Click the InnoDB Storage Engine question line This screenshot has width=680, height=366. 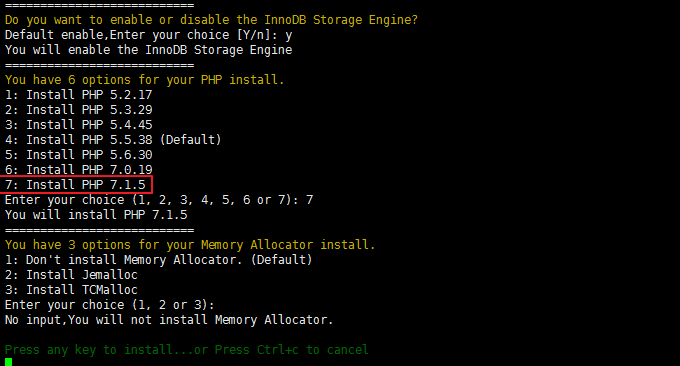click(x=211, y=20)
